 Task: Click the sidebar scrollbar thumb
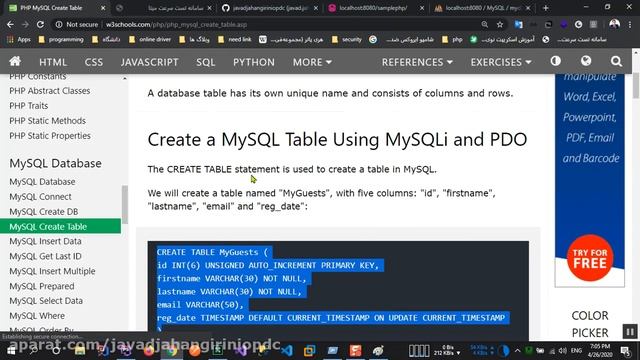click(x=125, y=204)
